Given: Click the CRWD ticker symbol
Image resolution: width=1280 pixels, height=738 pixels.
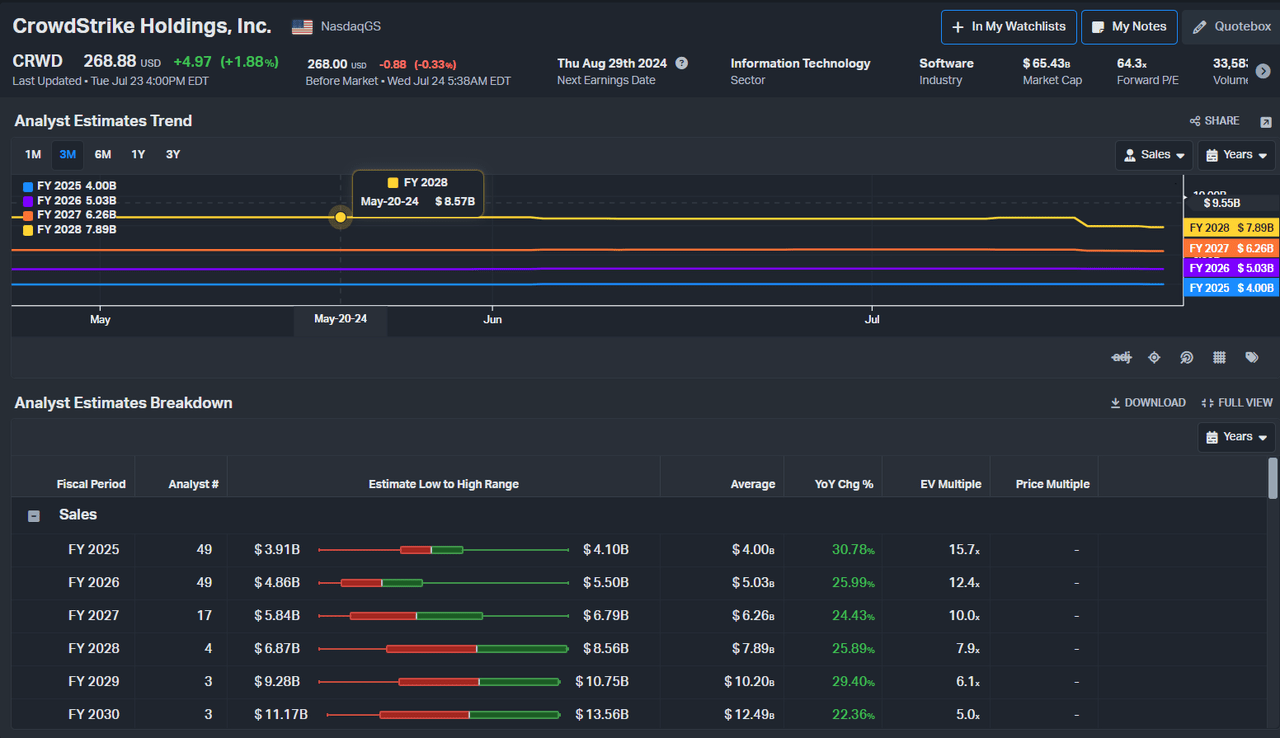Looking at the screenshot, I should pyautogui.click(x=38, y=62).
